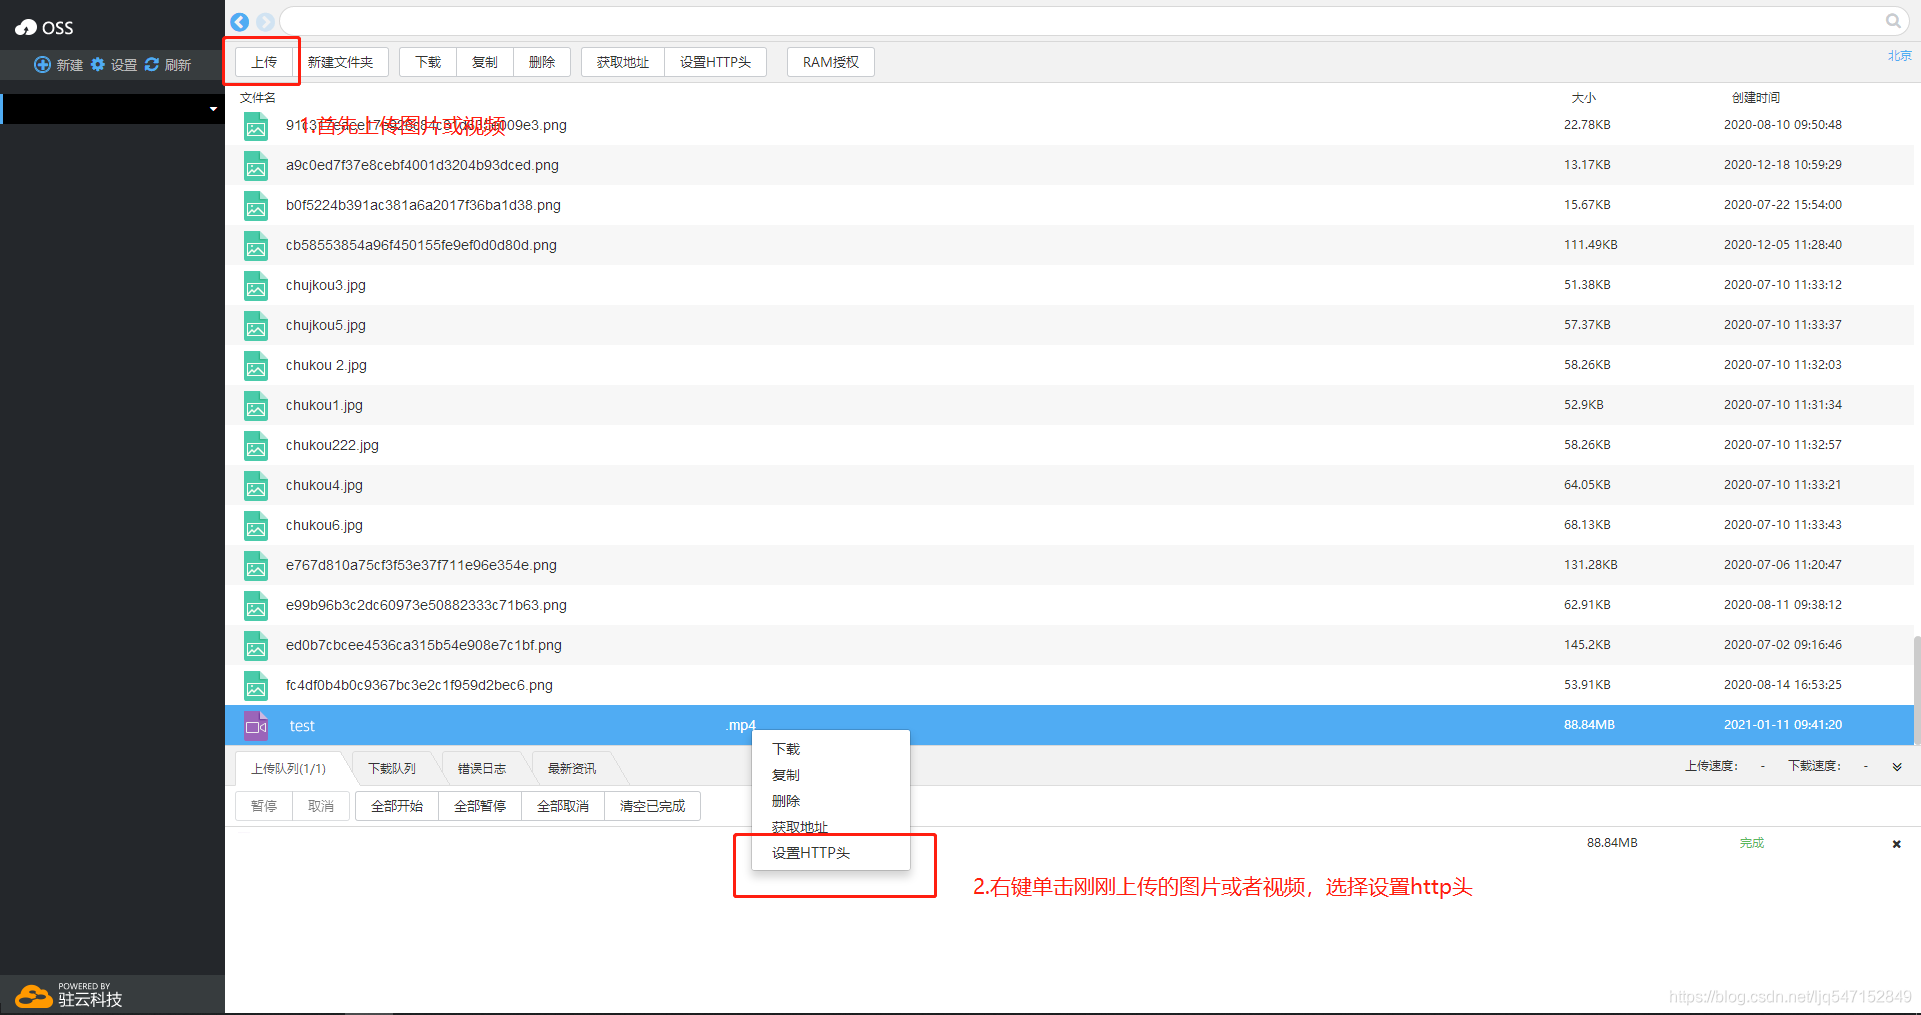This screenshot has width=1921, height=1015.
Task: Click the 下载 toolbar button
Action: click(x=428, y=62)
